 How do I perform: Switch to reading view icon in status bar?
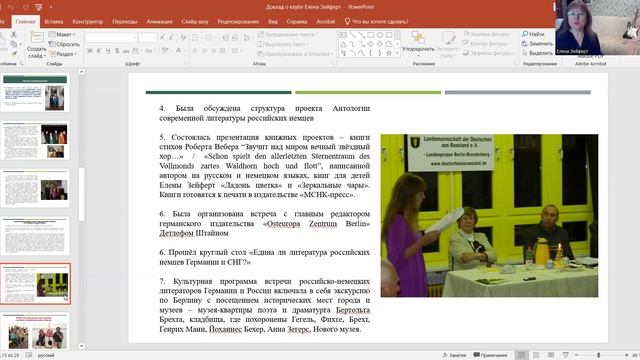point(551,355)
